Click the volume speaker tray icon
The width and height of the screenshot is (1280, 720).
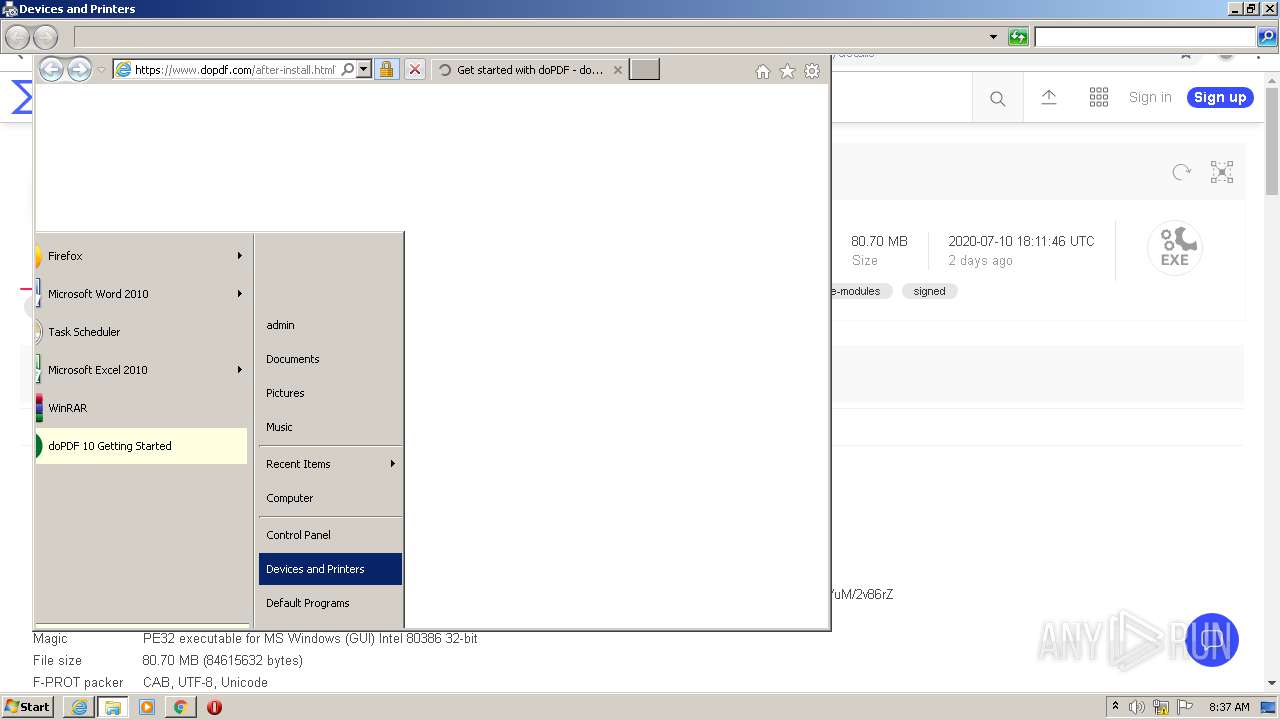coord(1137,707)
